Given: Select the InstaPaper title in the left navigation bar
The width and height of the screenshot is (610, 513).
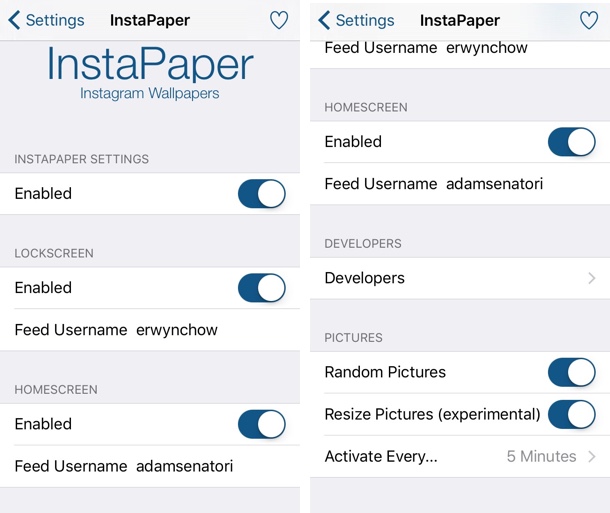Looking at the screenshot, I should pos(150,20).
